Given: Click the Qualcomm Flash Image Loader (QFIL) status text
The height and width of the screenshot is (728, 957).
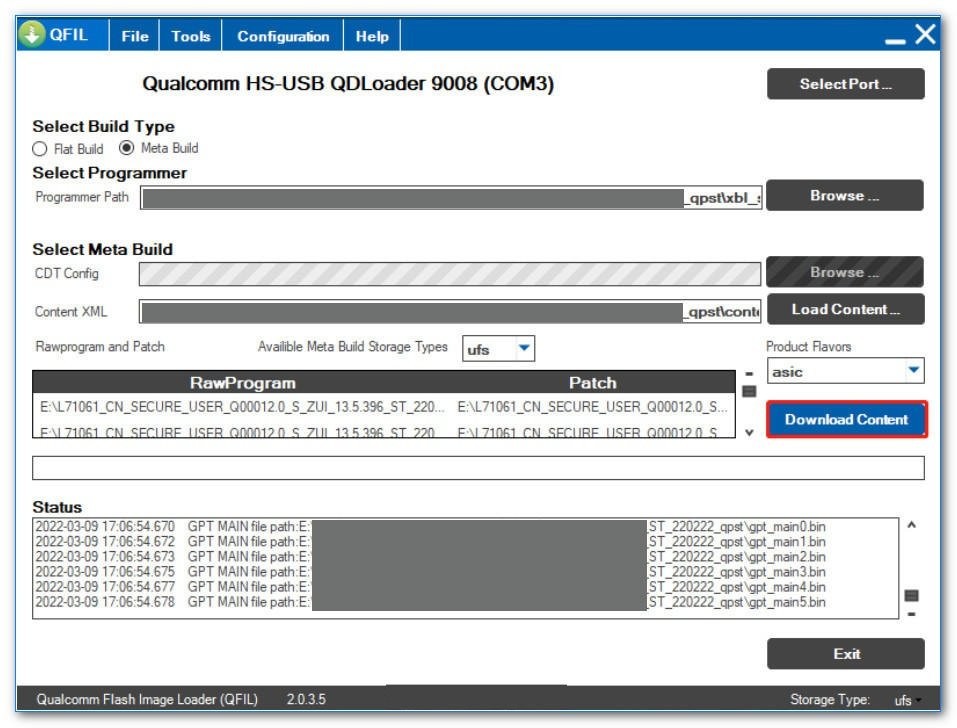Looking at the screenshot, I should [x=147, y=699].
